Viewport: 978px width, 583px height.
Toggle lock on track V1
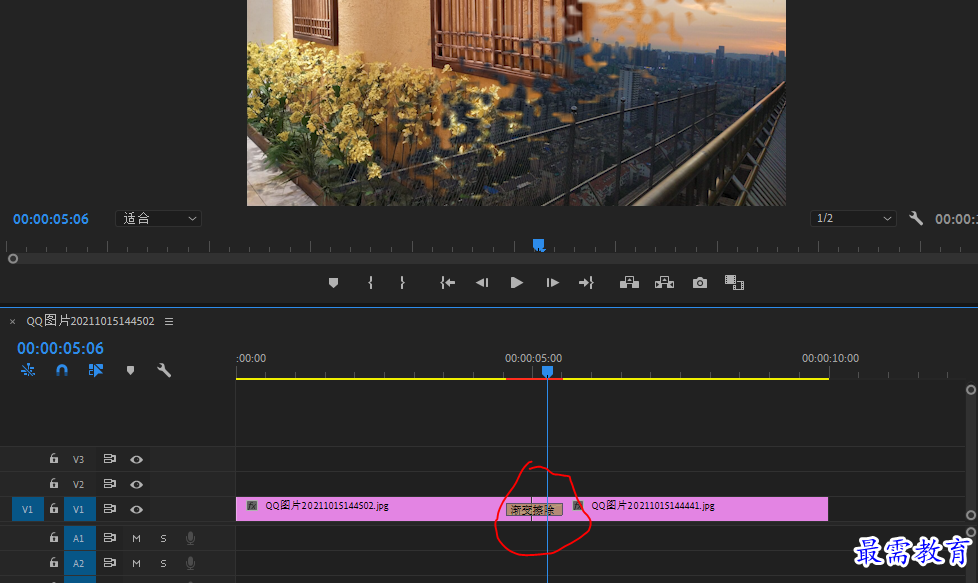coord(54,509)
